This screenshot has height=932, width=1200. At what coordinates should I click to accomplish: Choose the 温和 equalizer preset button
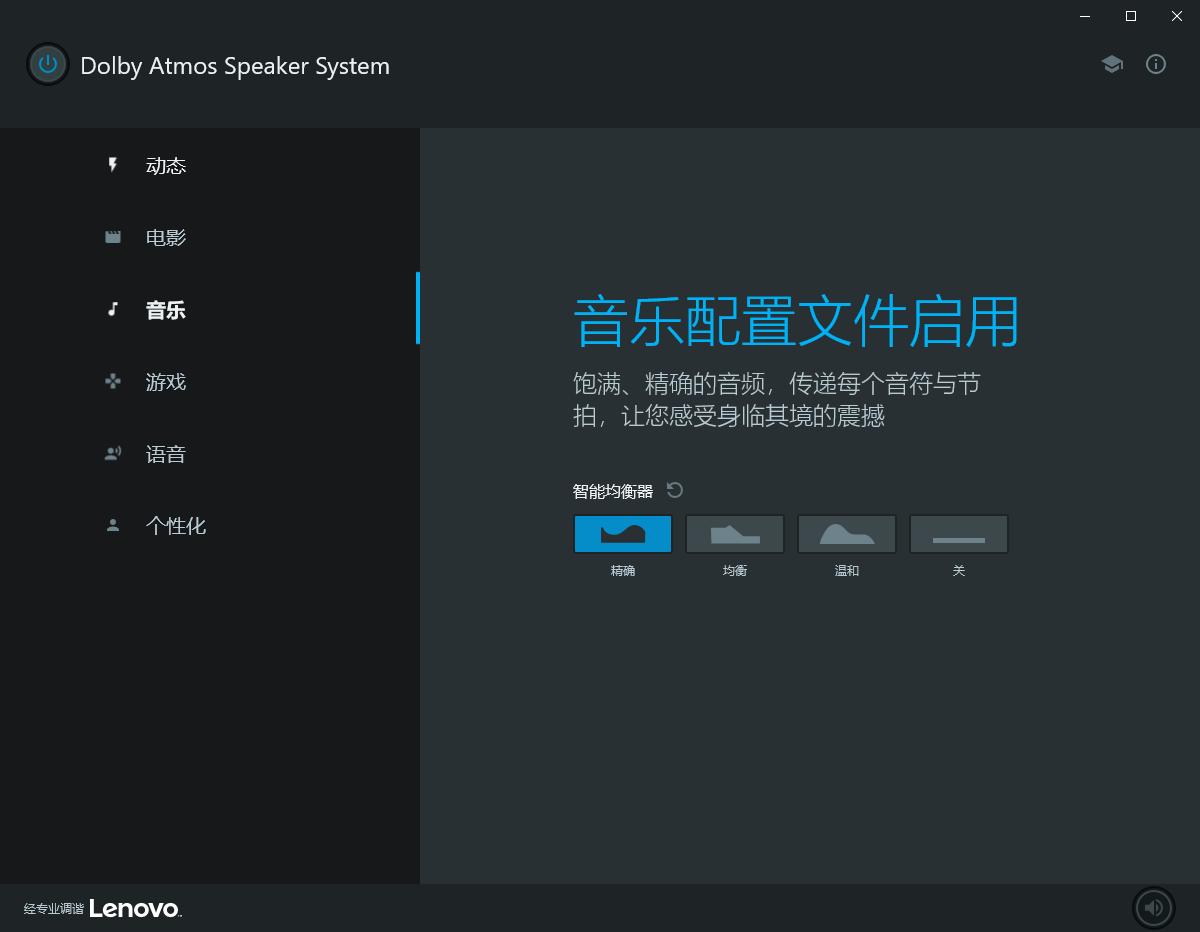847,534
